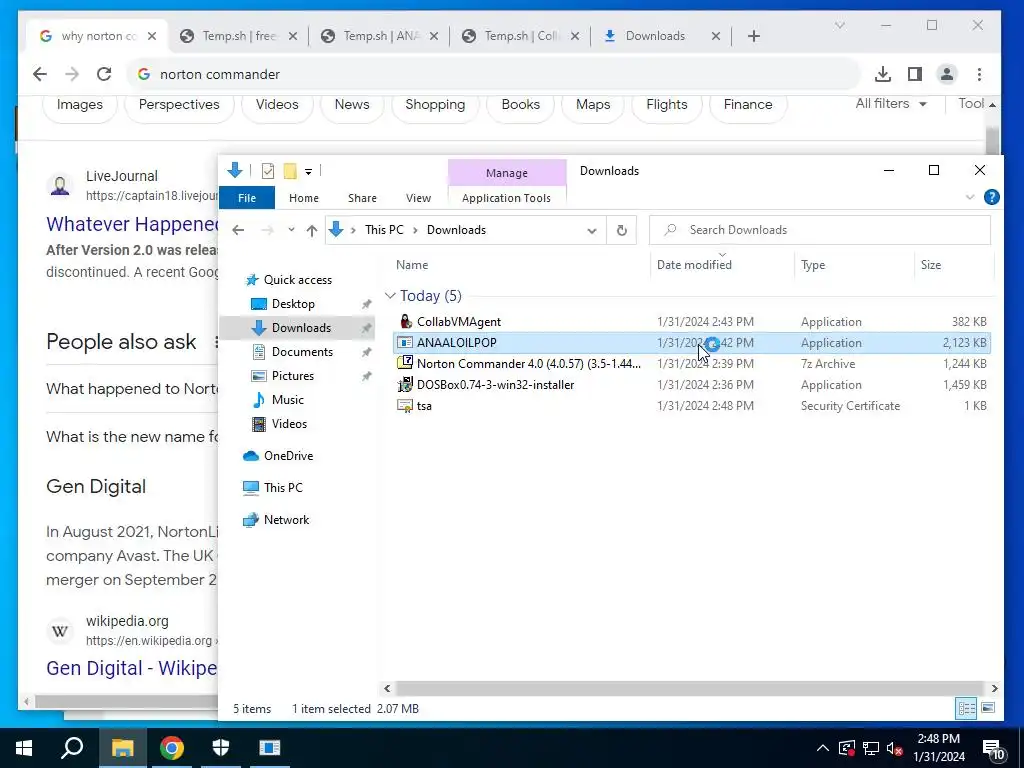Select the DOSBox0.74-3-win32-installer file

click(x=692, y=385)
